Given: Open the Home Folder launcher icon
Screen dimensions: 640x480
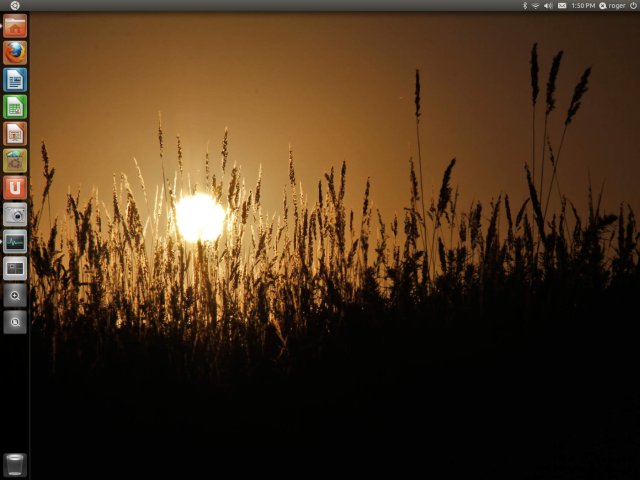Looking at the screenshot, I should [15, 26].
